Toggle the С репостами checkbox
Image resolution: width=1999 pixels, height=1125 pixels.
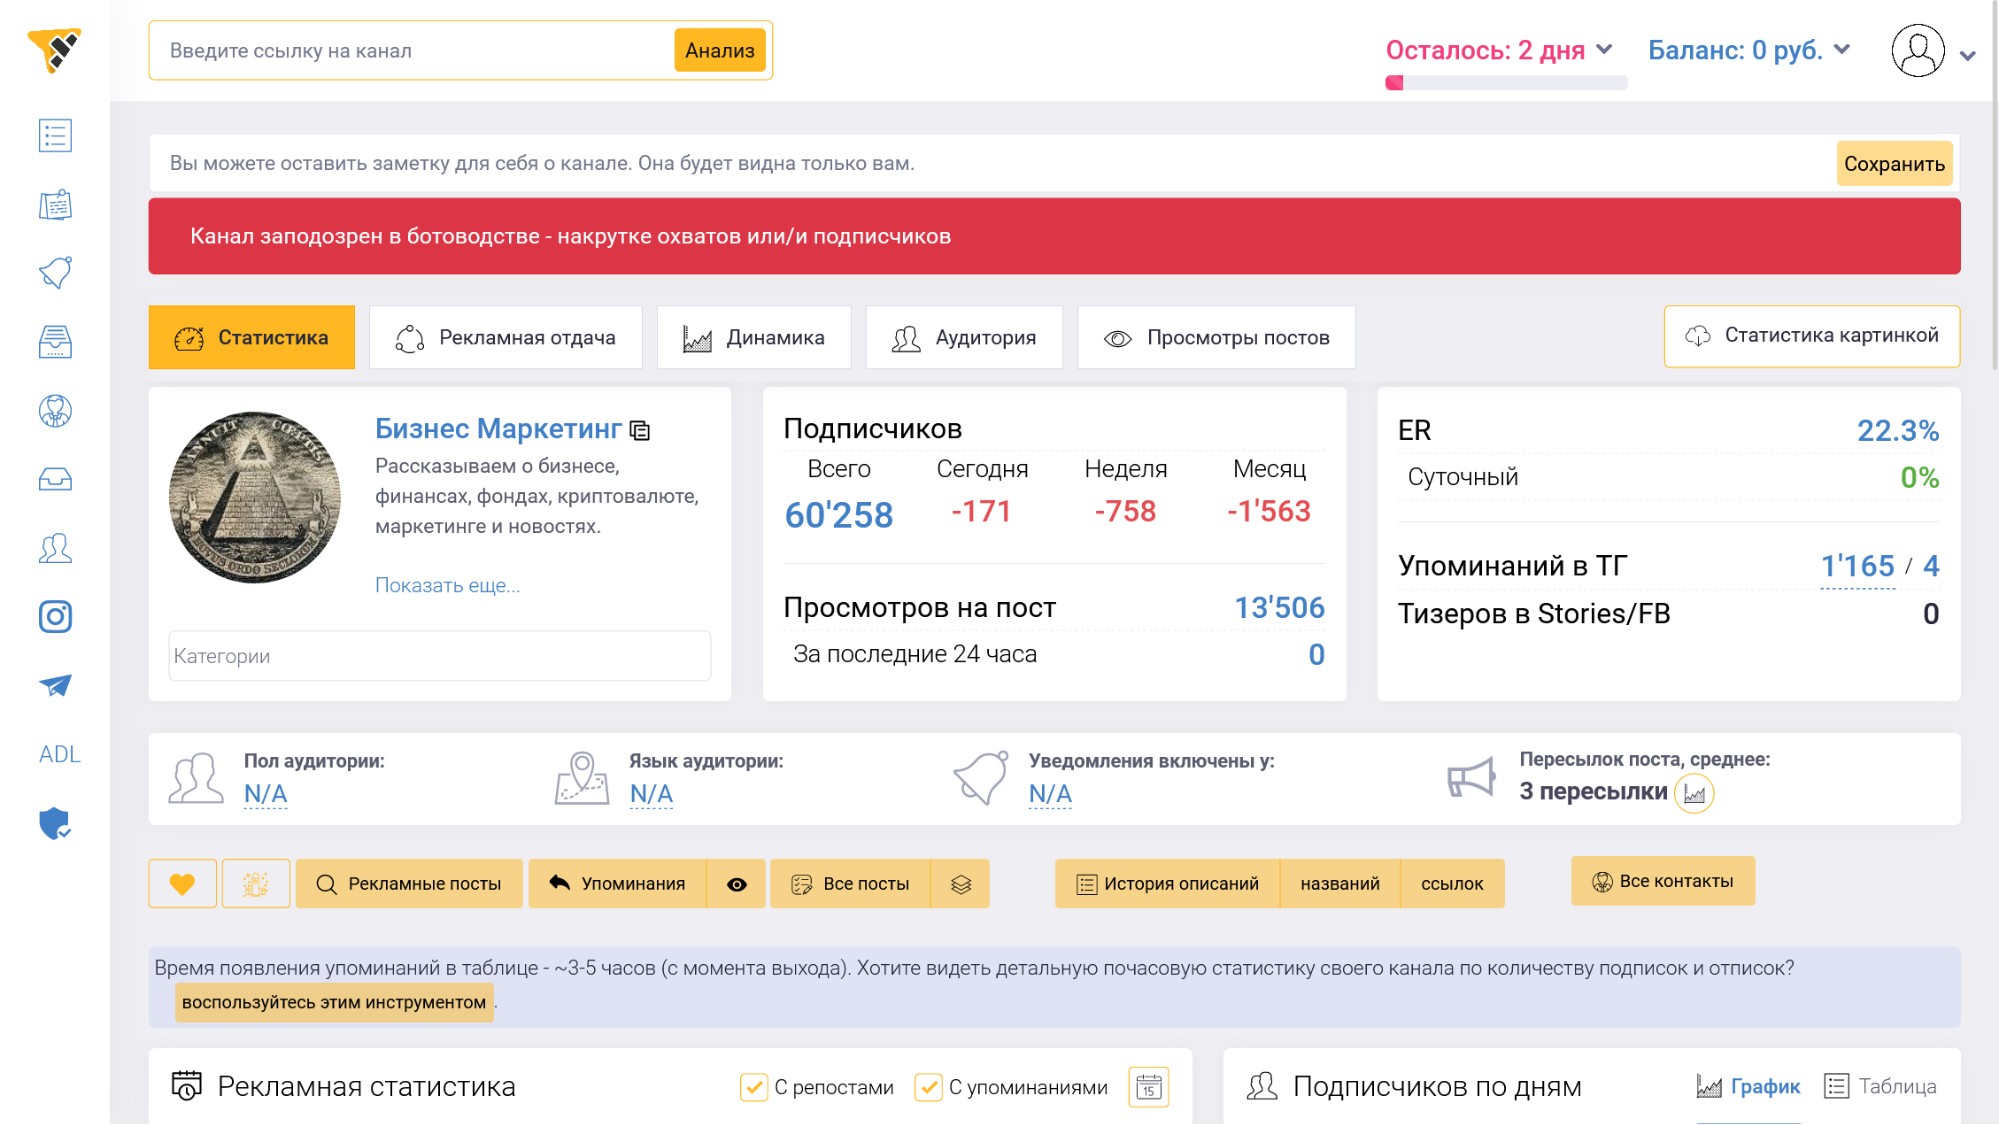pyautogui.click(x=753, y=1087)
